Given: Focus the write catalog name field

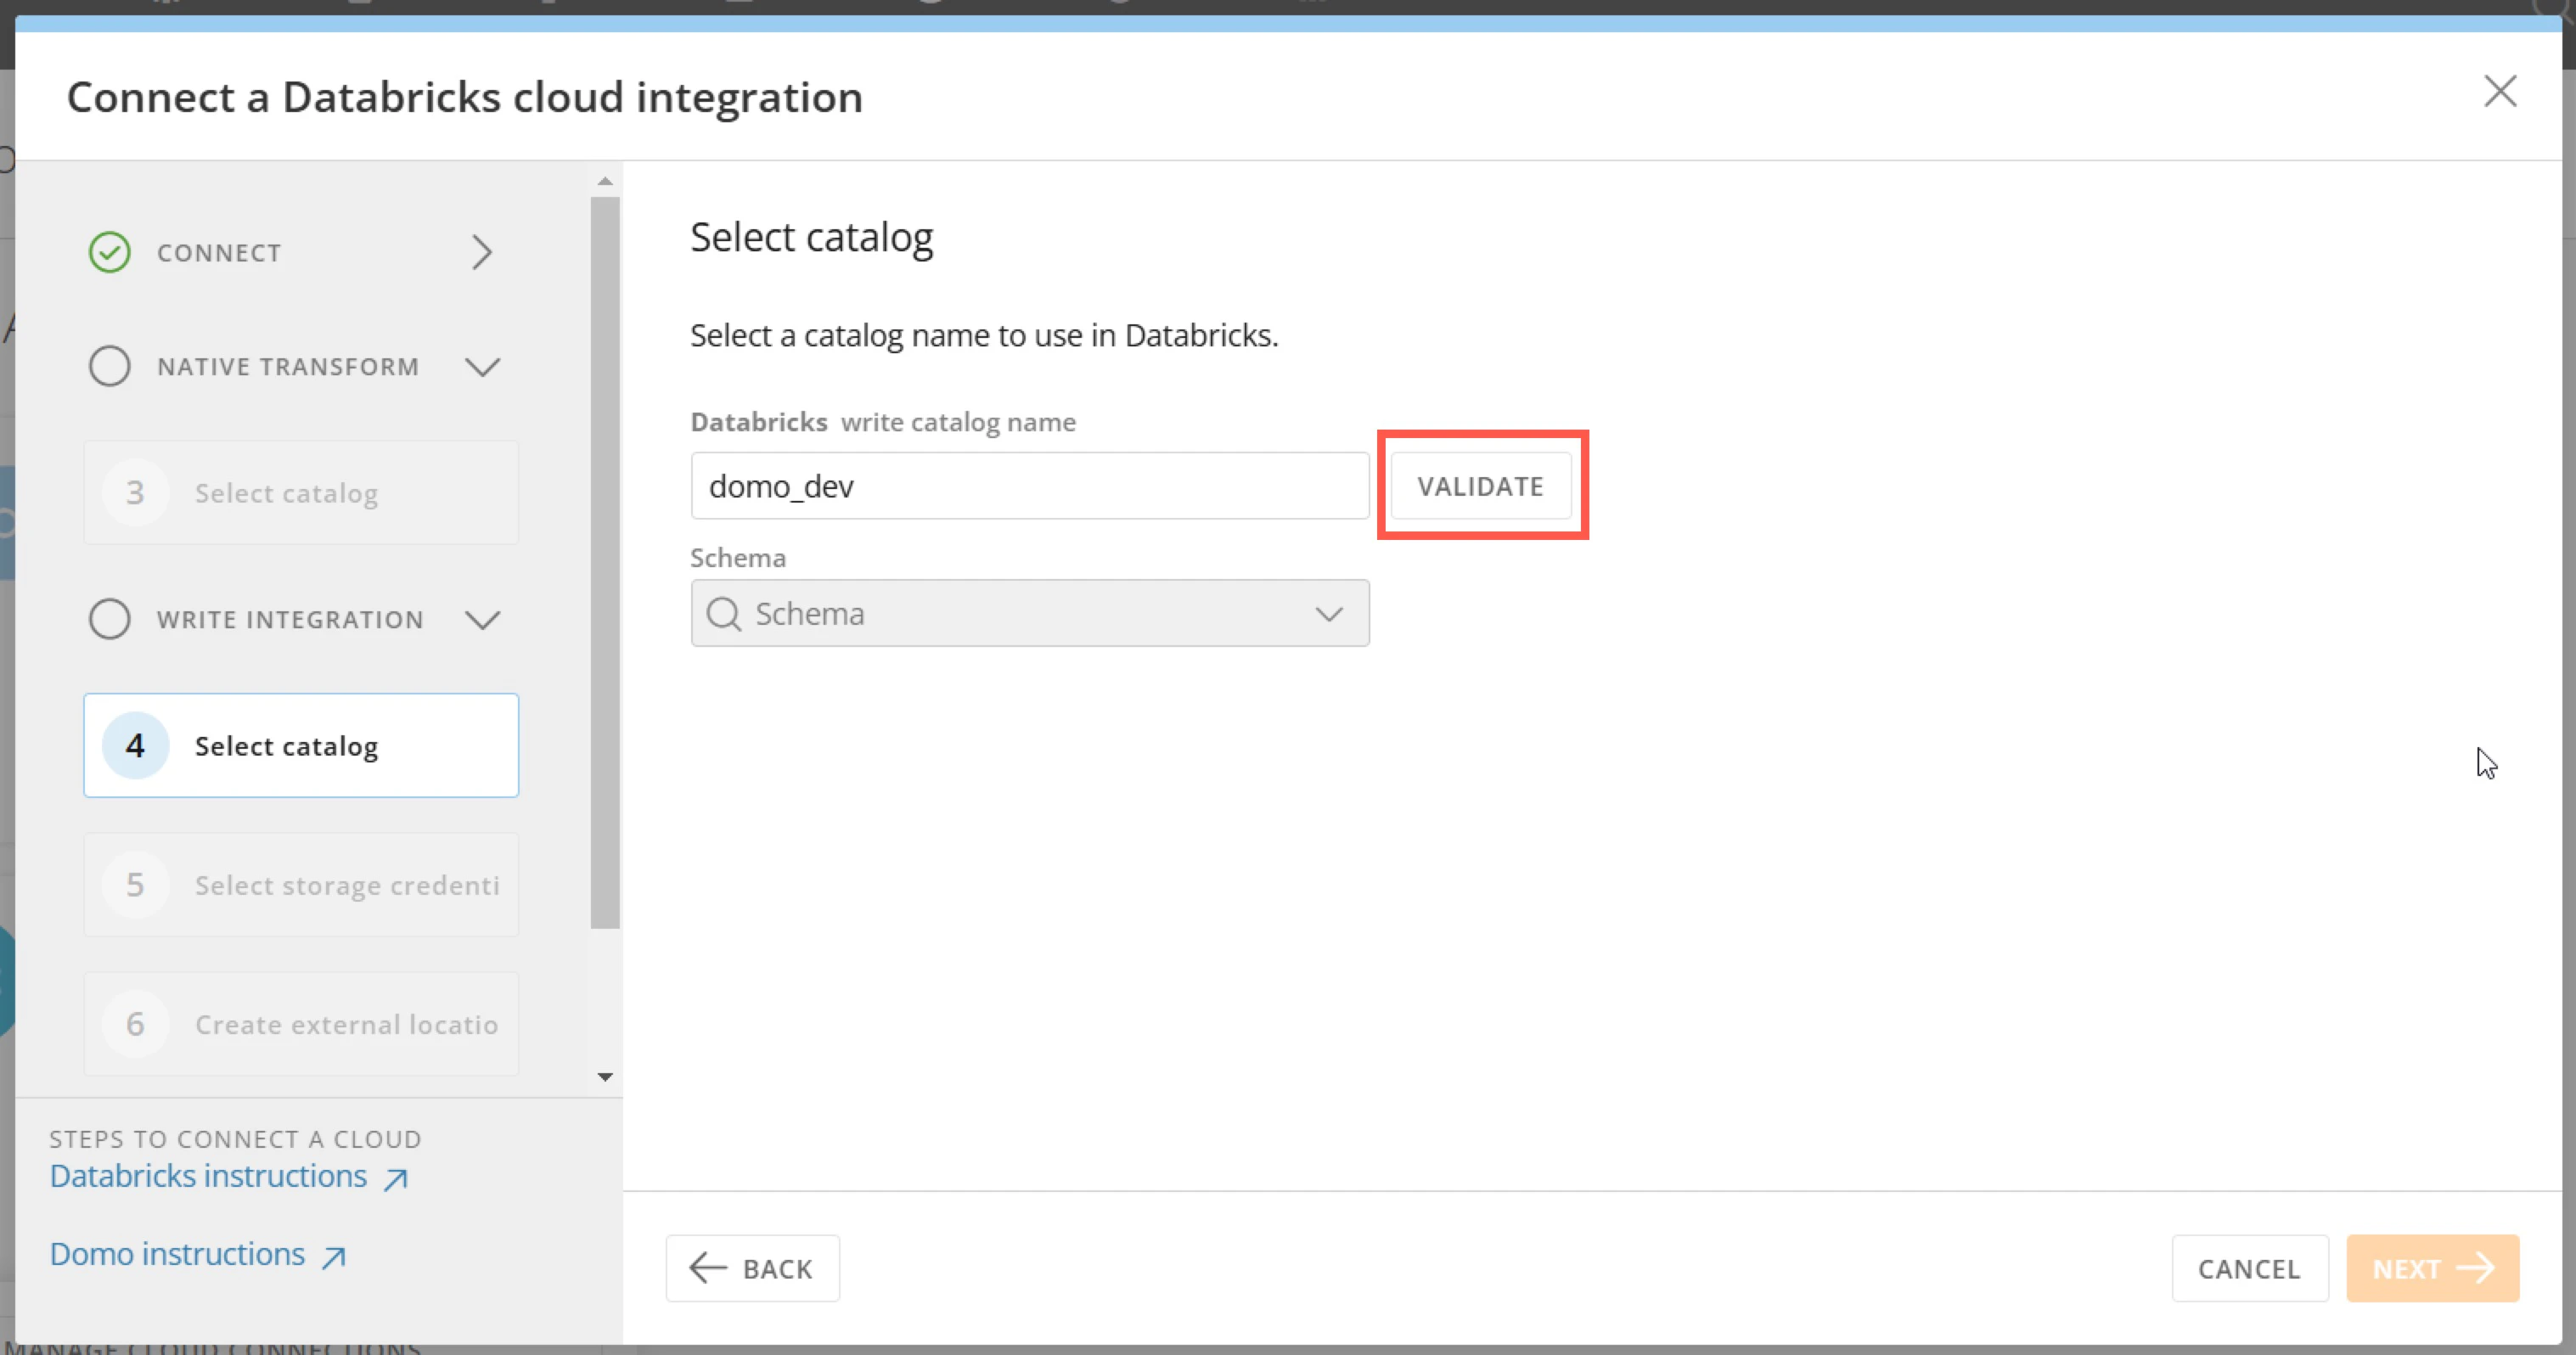Looking at the screenshot, I should 1030,486.
